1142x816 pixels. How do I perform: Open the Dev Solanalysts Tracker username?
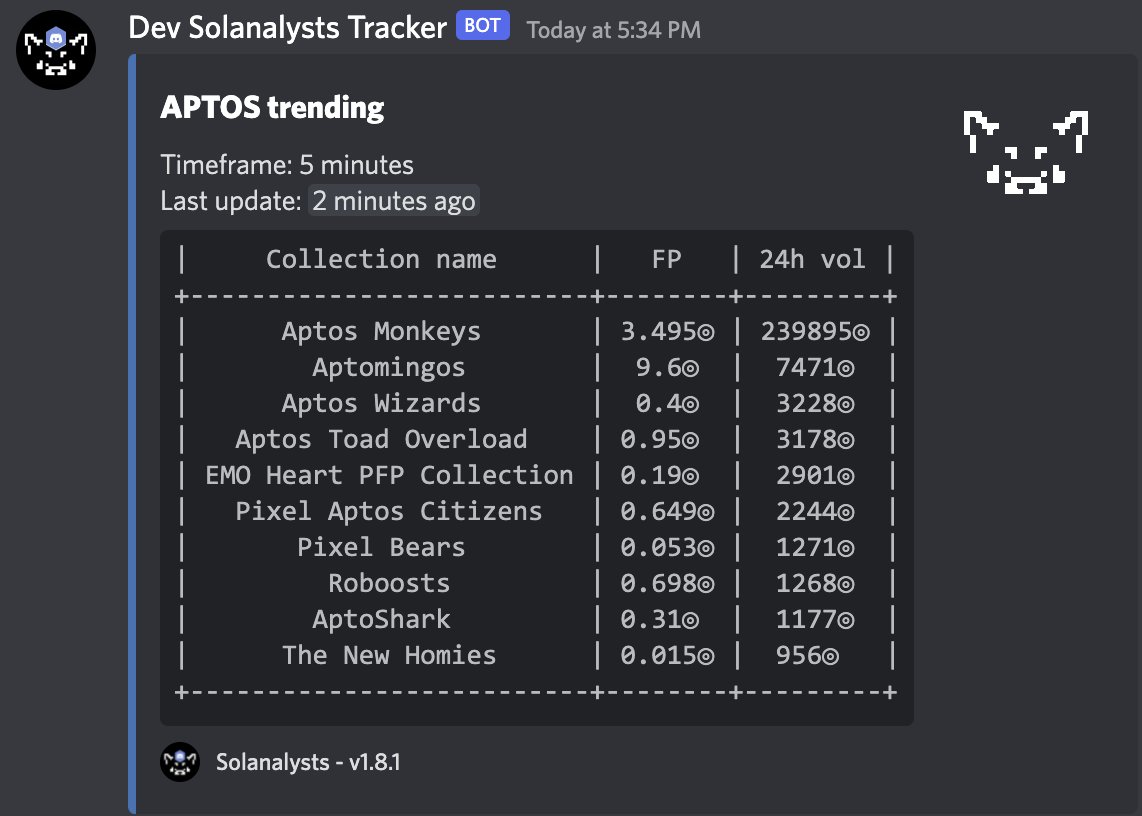tap(287, 28)
